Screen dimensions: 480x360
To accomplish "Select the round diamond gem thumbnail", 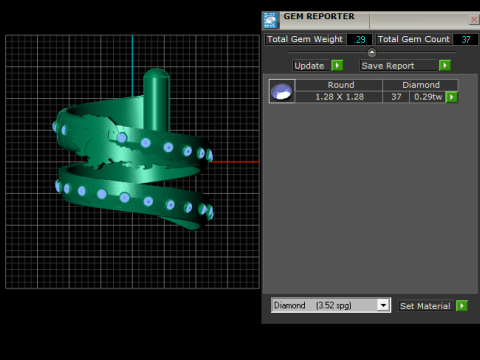I will [282, 91].
